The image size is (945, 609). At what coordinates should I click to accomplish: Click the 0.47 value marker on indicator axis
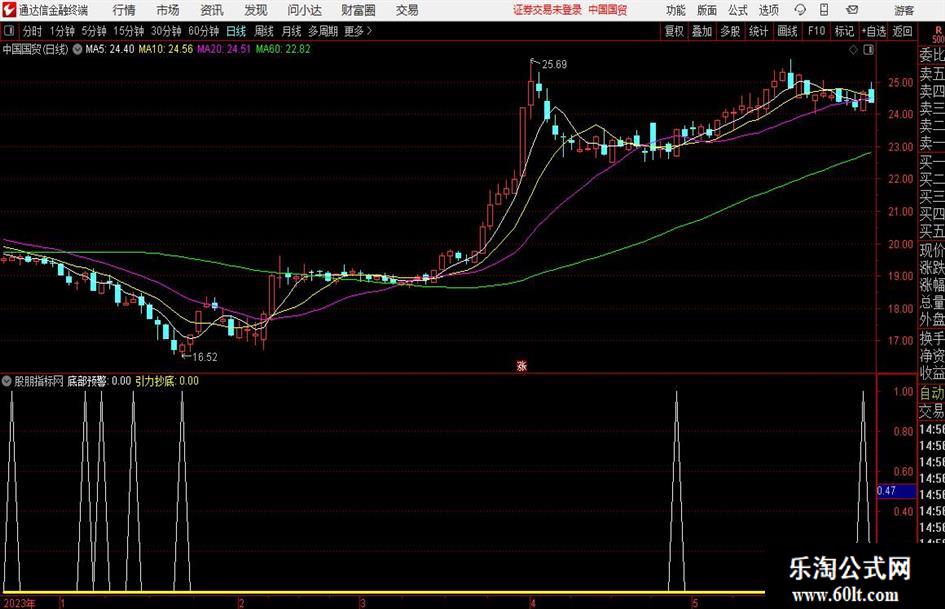point(896,491)
